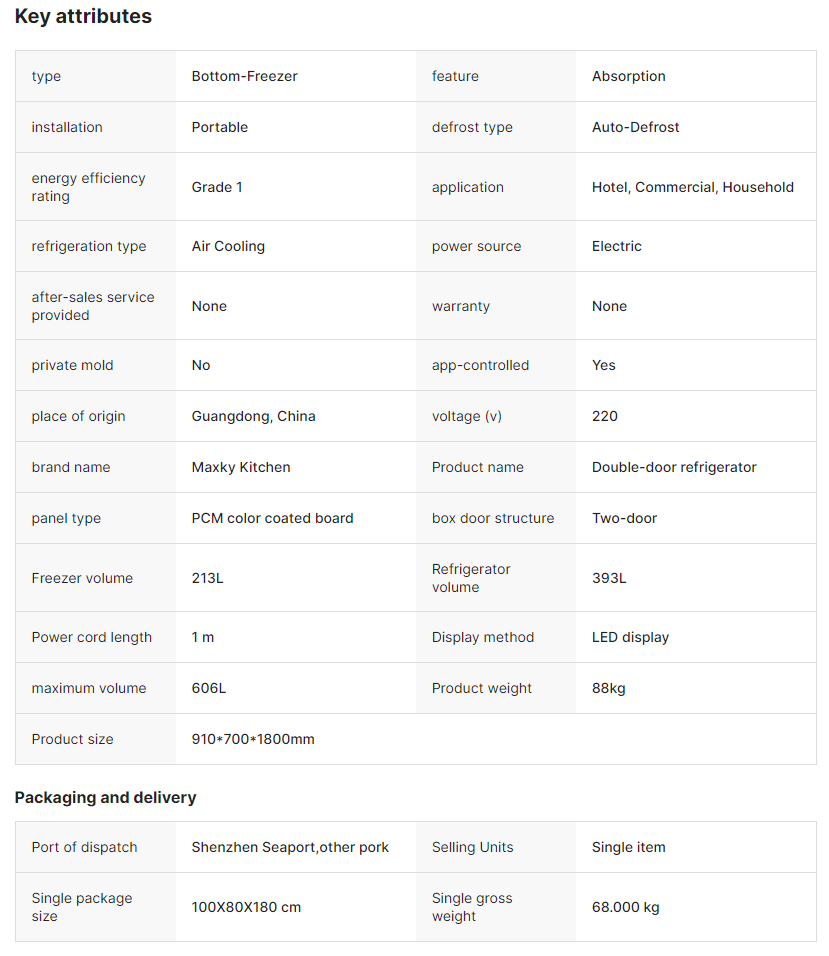Click the 393L refrigerator volume value
The width and height of the screenshot is (829, 956).
click(609, 578)
